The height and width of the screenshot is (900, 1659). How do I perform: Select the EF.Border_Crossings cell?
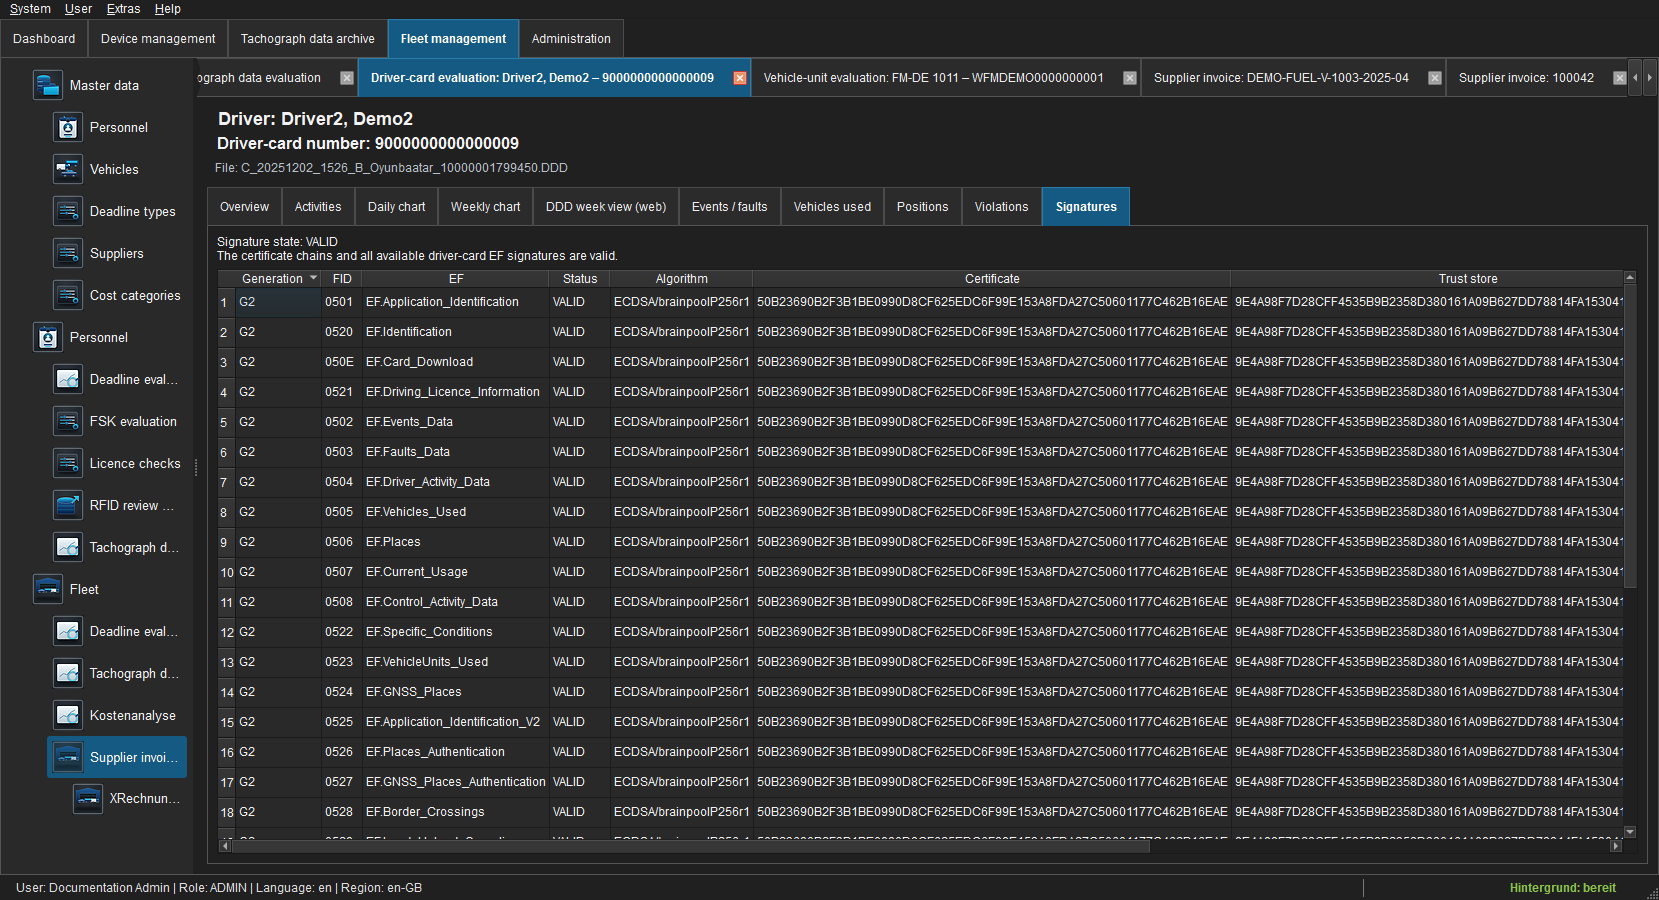[x=455, y=812]
